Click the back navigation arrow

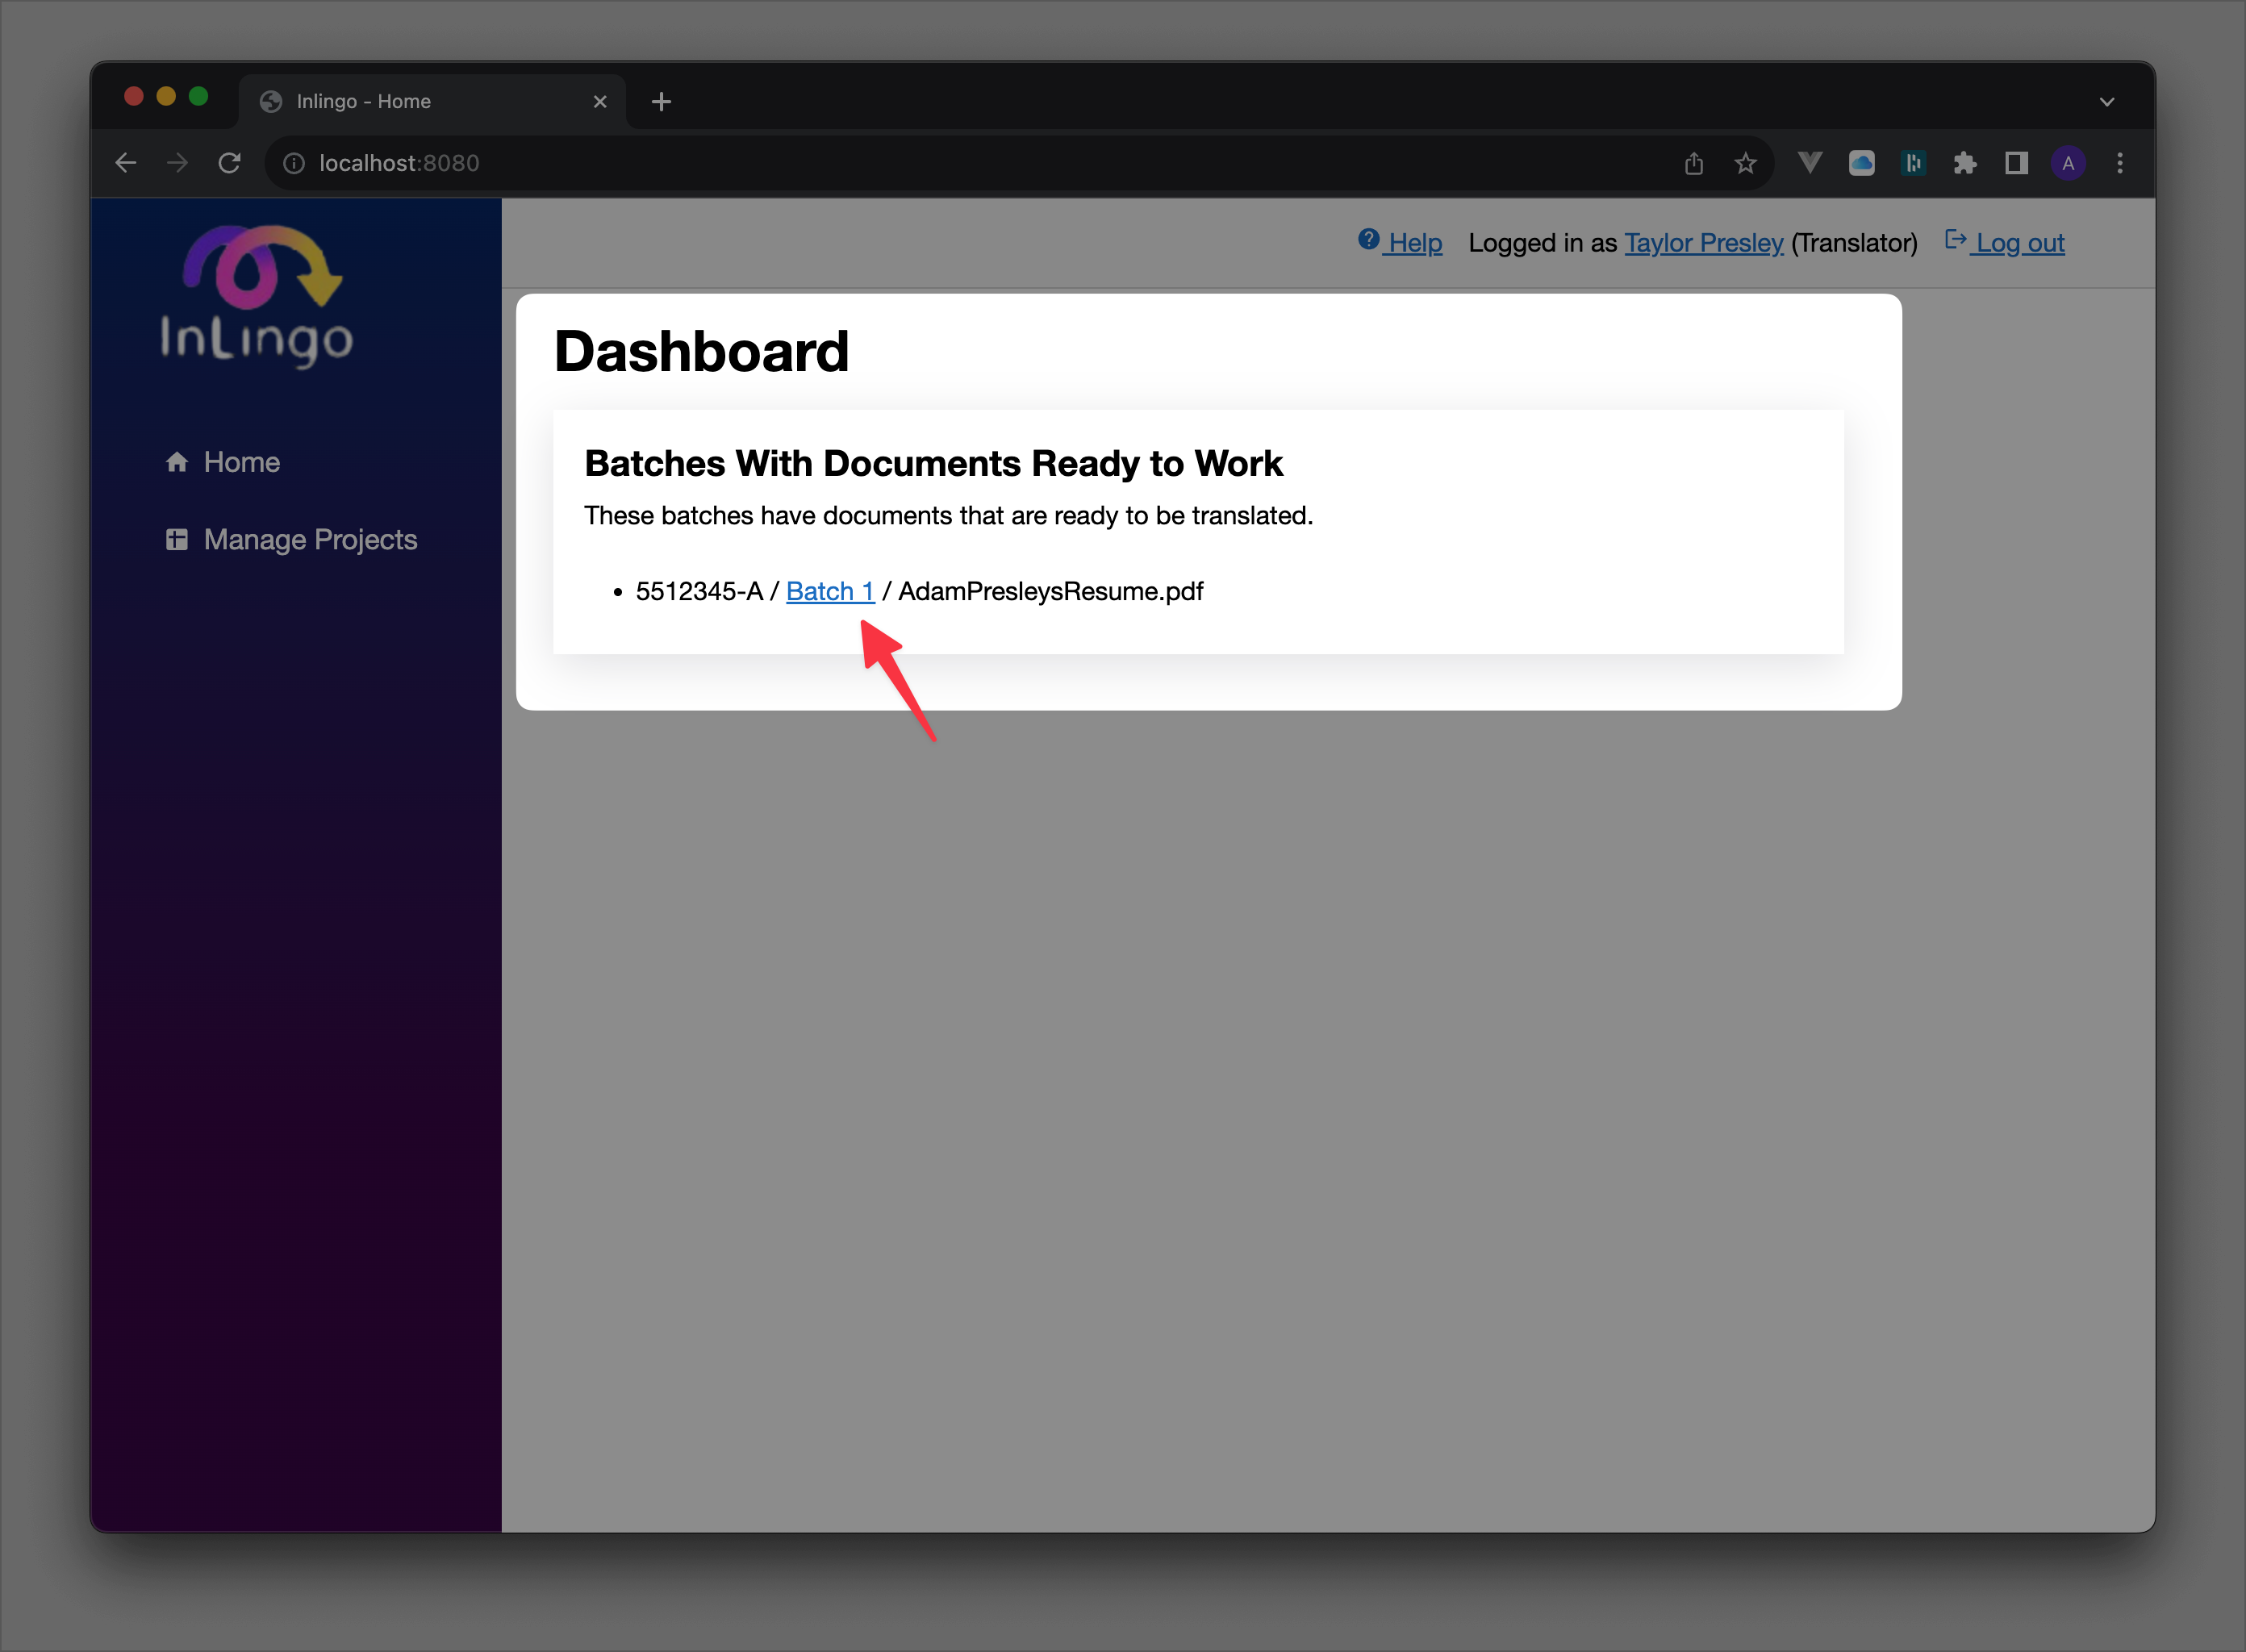125,162
